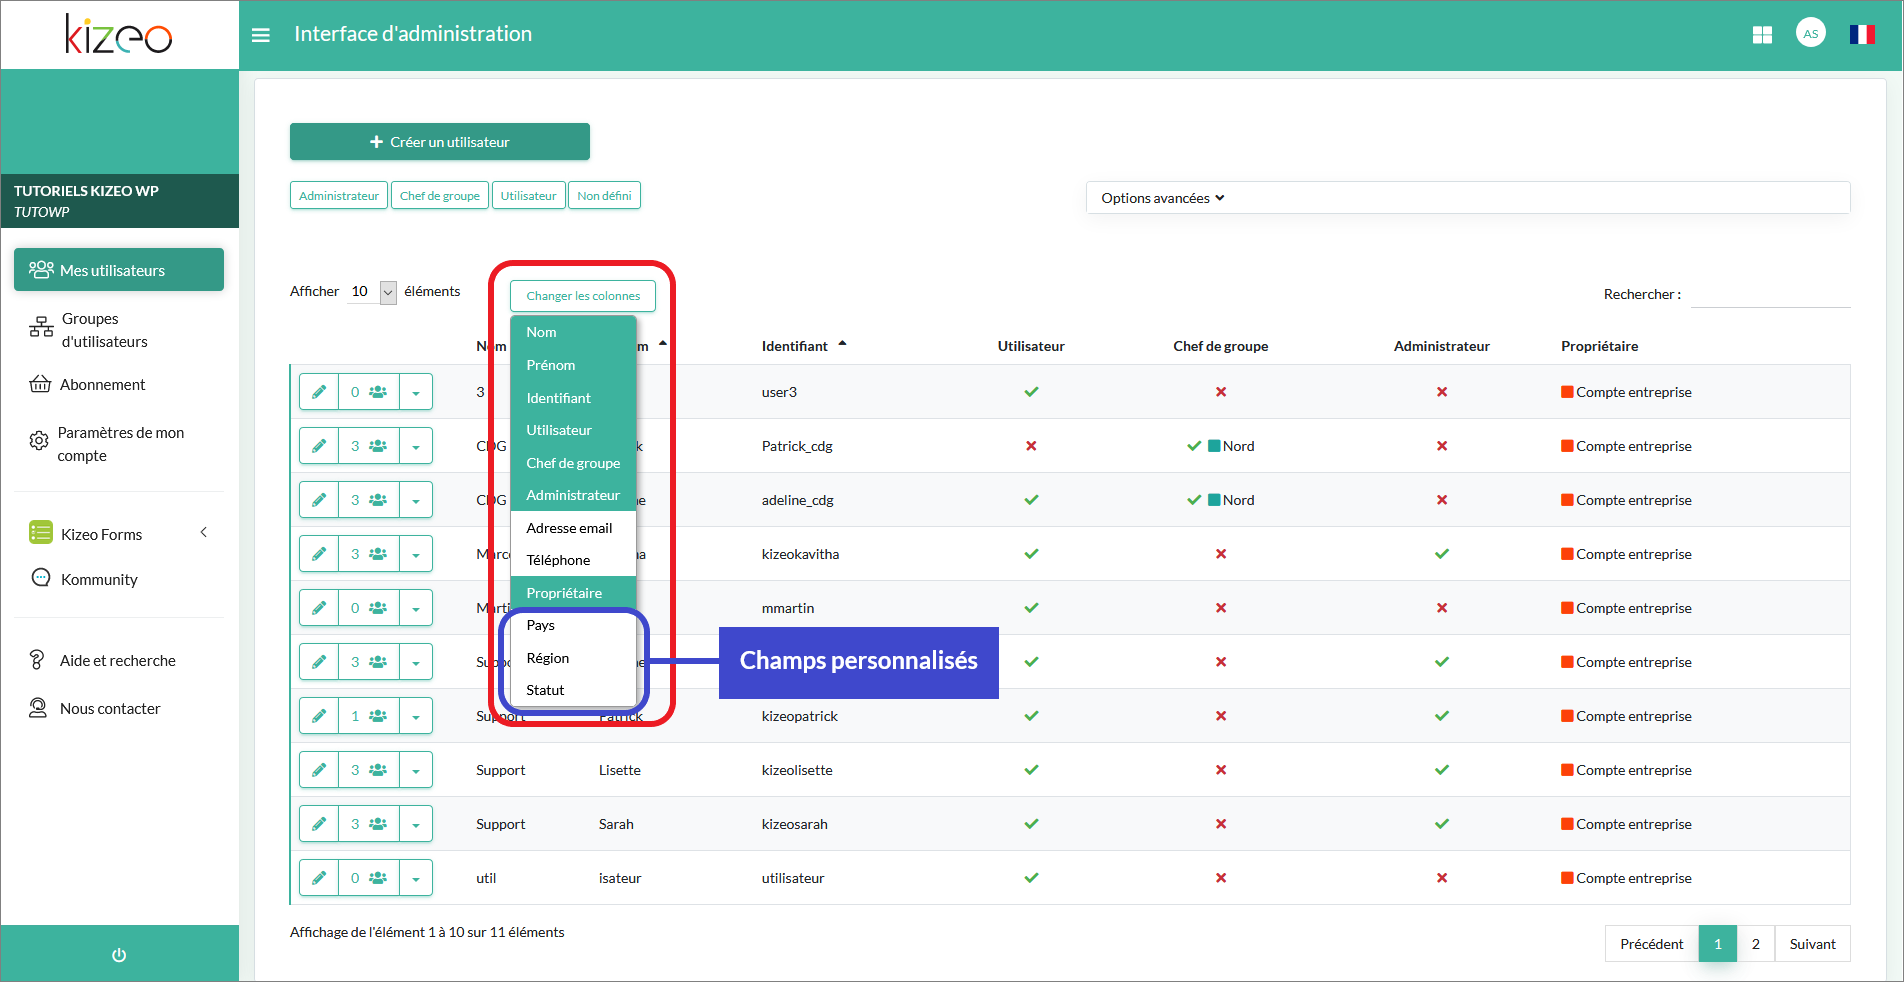Open the AS user avatar
Viewport: 1904px width, 982px height.
pos(1810,33)
